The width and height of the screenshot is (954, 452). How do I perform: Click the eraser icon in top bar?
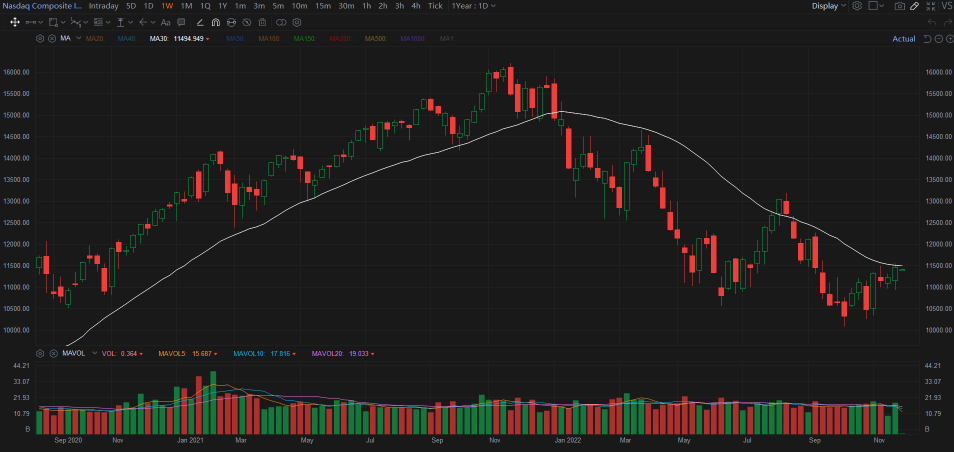[914, 5]
